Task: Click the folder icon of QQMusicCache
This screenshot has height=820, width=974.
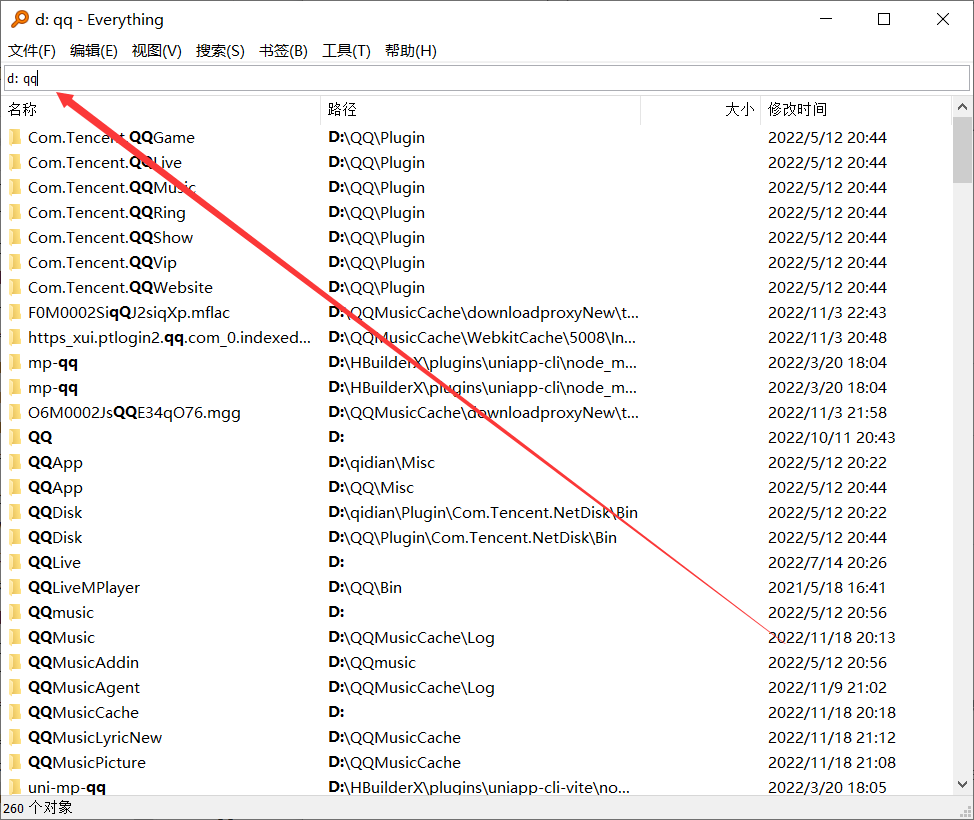Action: point(16,713)
